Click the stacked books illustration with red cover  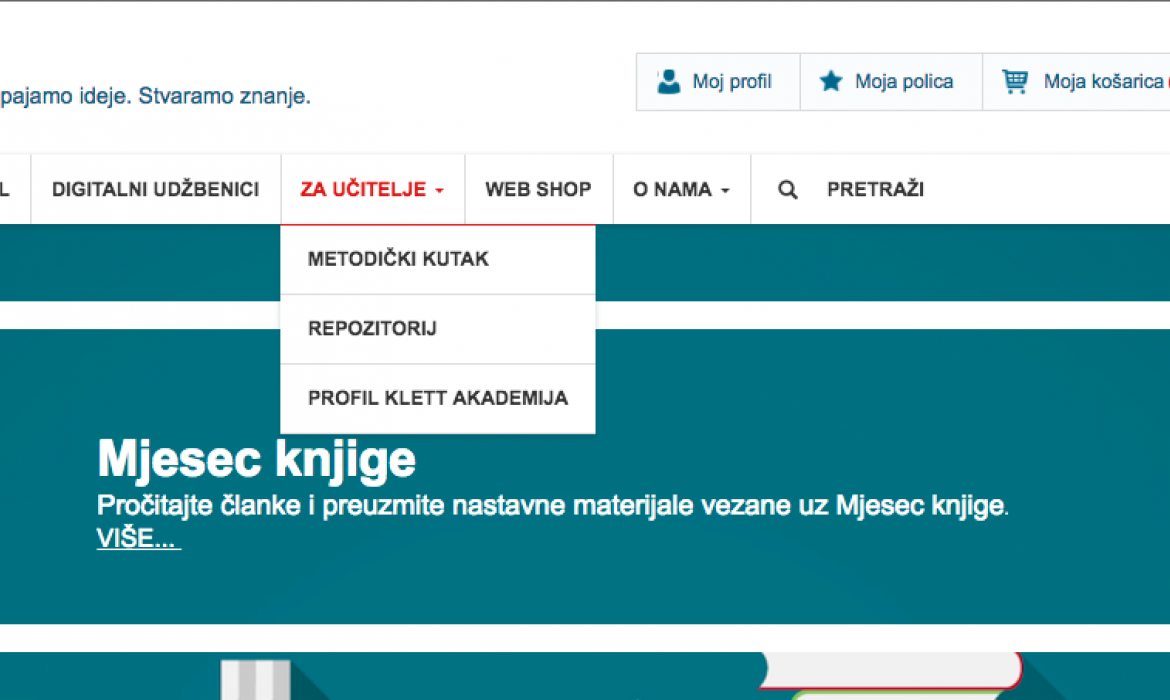click(x=890, y=674)
